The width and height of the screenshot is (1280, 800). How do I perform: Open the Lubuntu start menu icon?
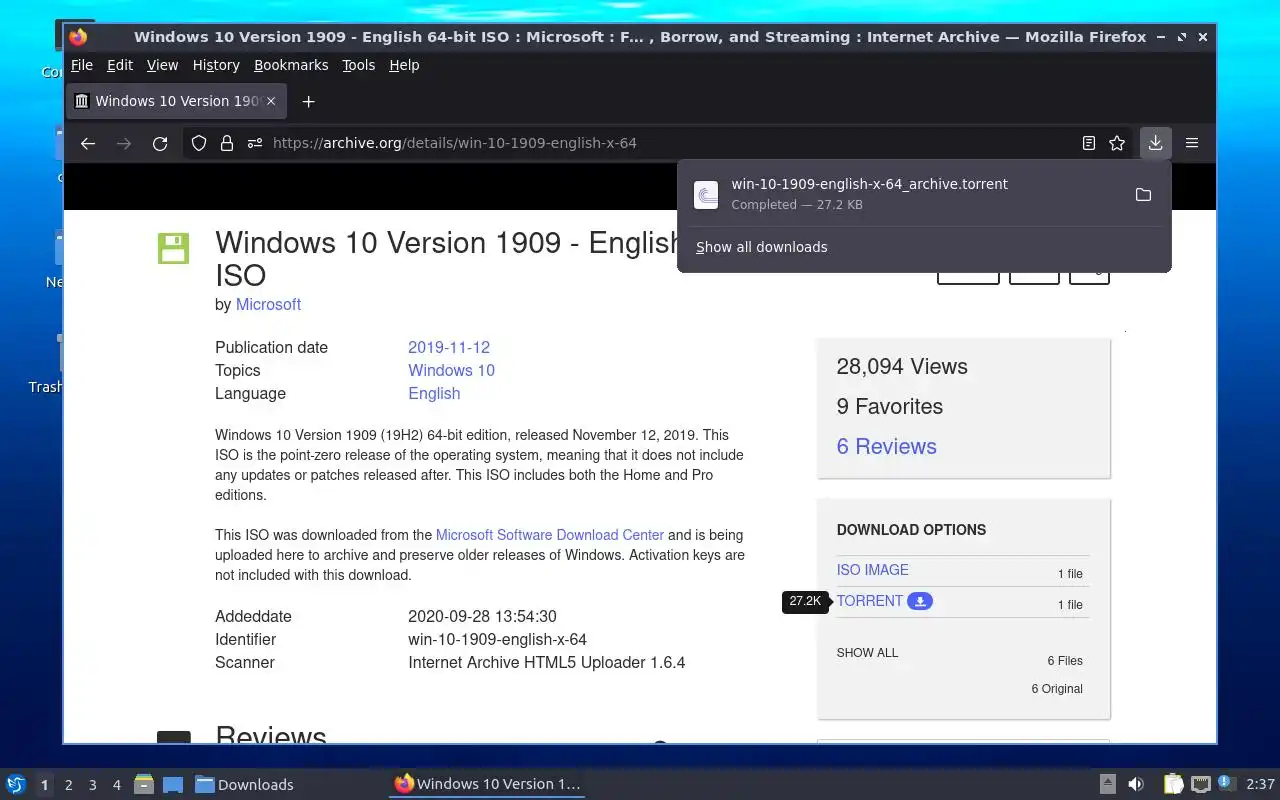(x=16, y=784)
